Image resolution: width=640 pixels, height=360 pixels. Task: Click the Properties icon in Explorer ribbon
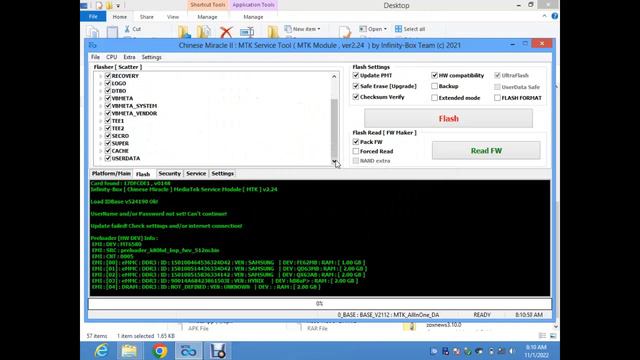coord(344,32)
